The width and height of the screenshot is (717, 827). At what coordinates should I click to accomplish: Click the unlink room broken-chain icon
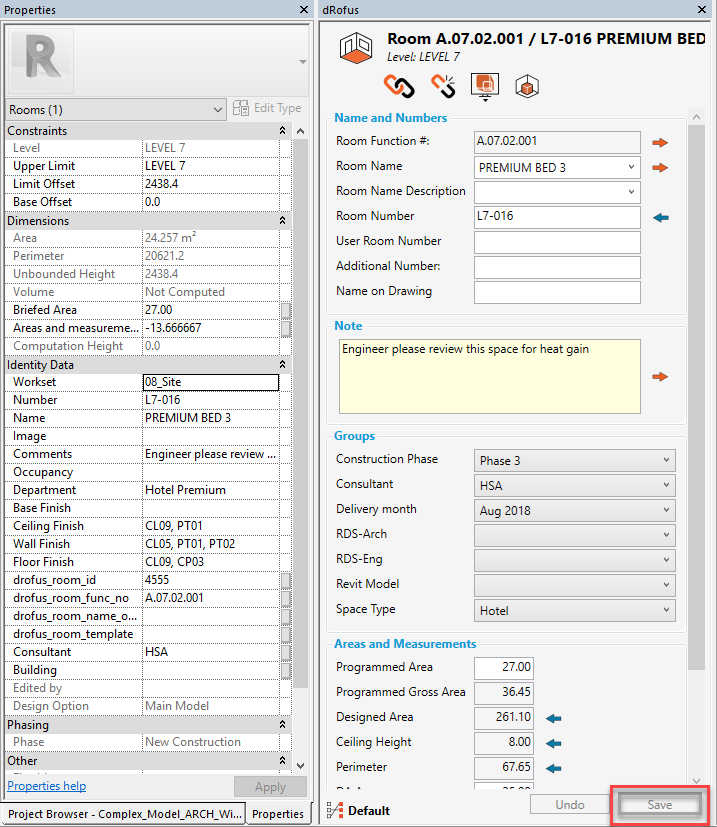tap(442, 87)
